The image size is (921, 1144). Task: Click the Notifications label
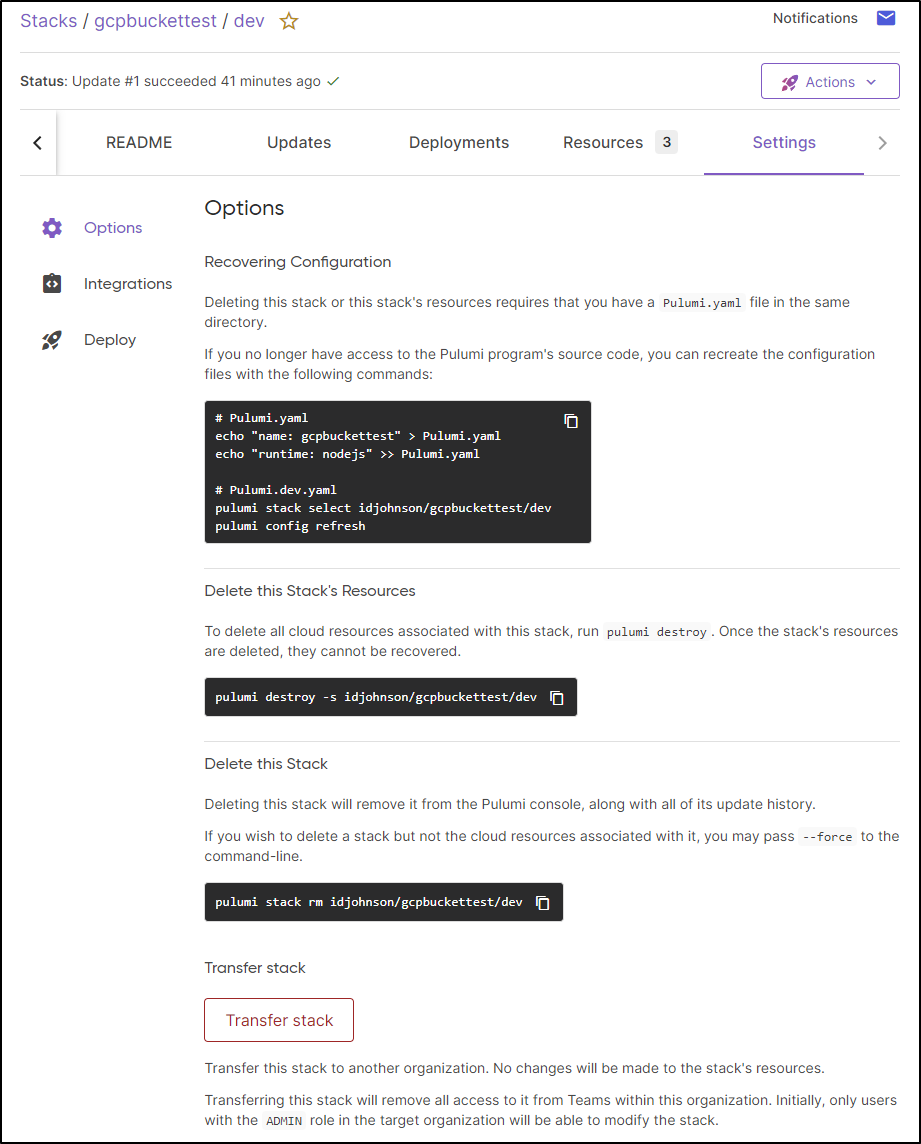815,18
